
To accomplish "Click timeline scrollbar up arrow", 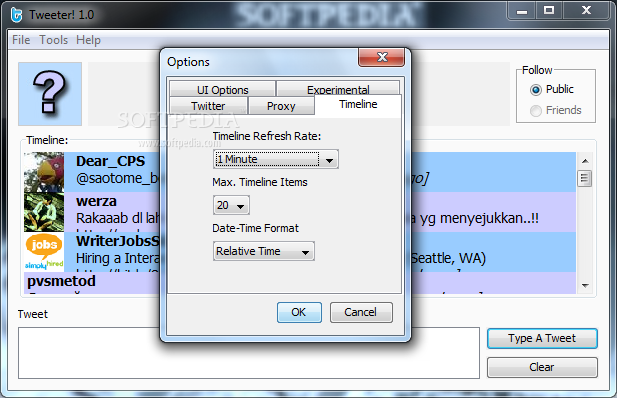I will click(x=585, y=161).
